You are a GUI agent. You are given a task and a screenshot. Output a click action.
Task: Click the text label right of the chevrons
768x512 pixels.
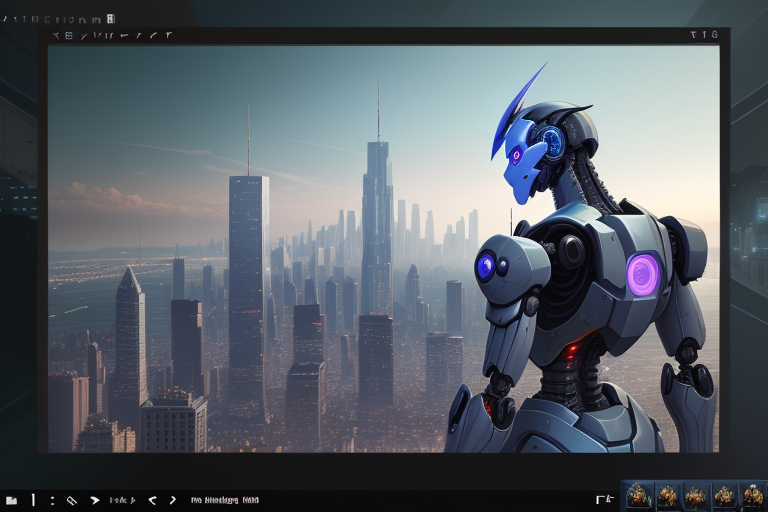tap(225, 499)
